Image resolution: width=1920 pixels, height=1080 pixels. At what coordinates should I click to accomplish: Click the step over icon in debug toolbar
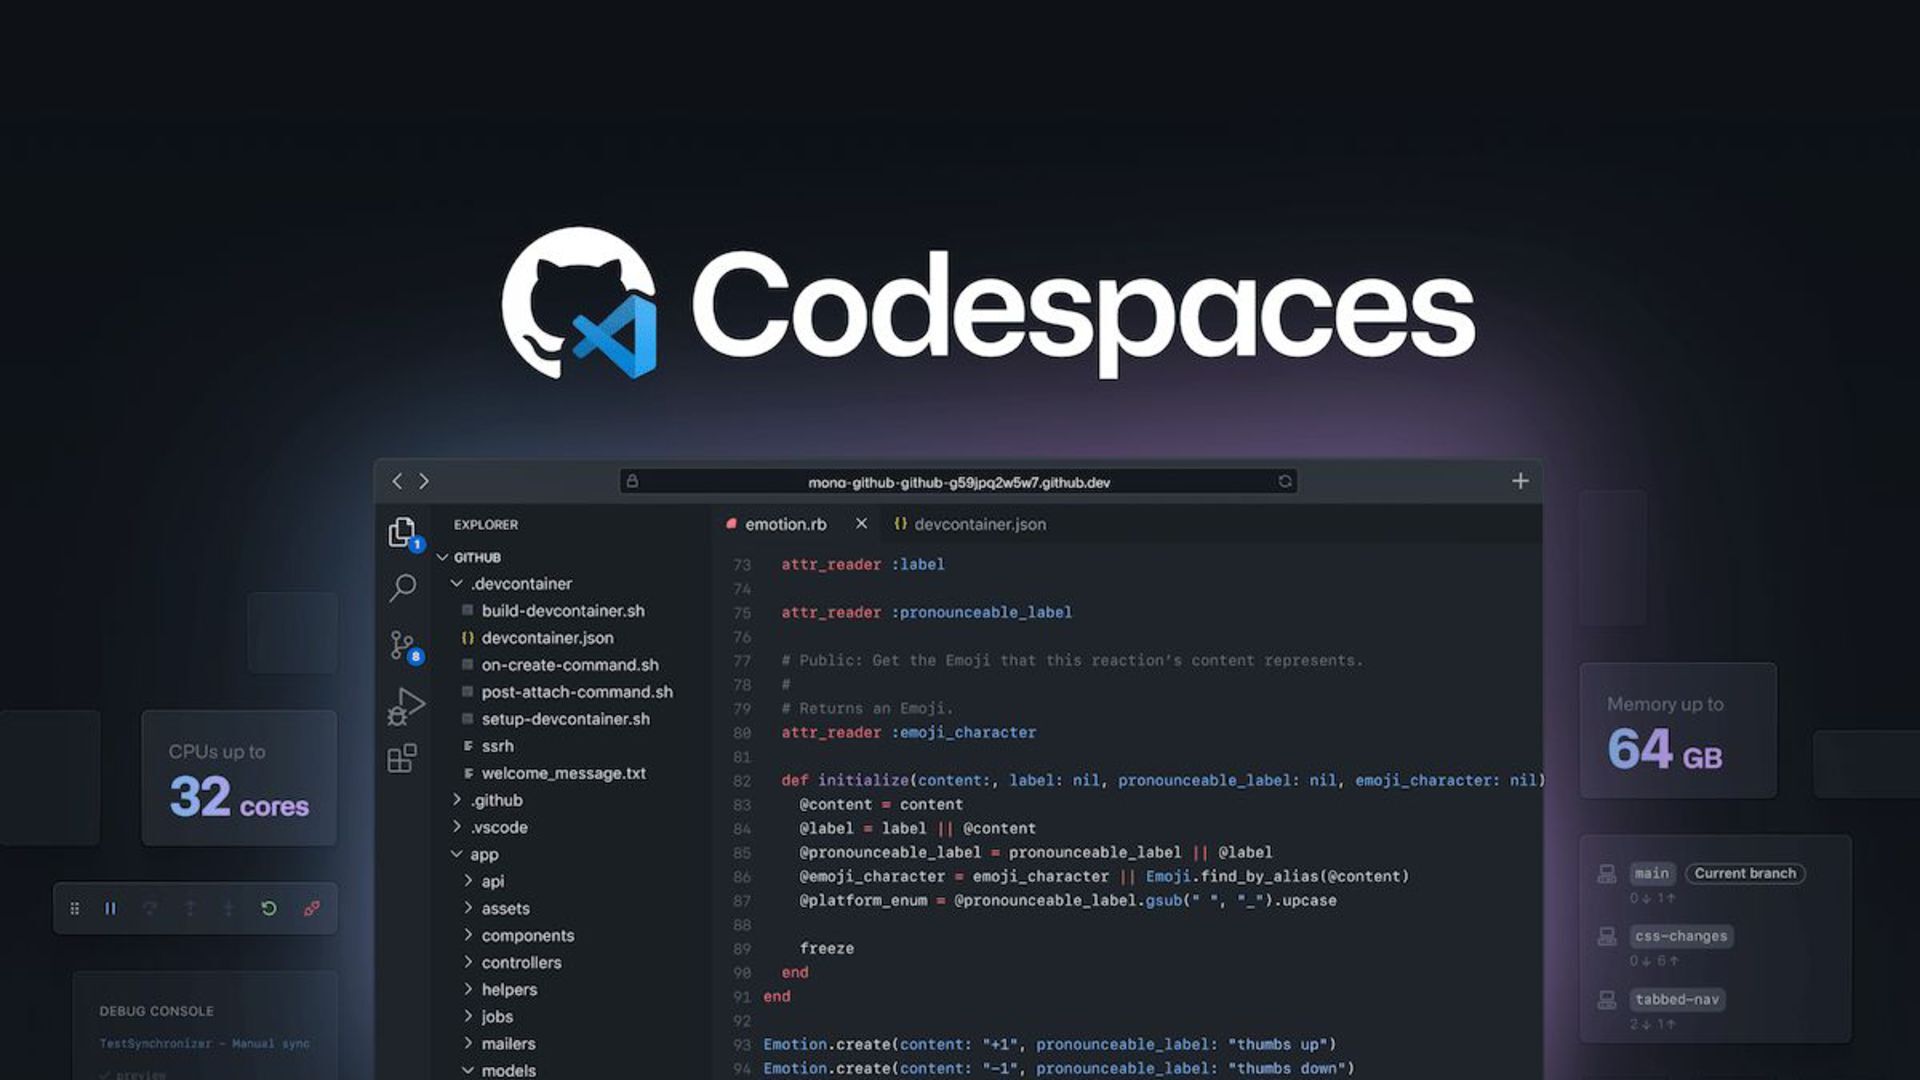[x=150, y=908]
